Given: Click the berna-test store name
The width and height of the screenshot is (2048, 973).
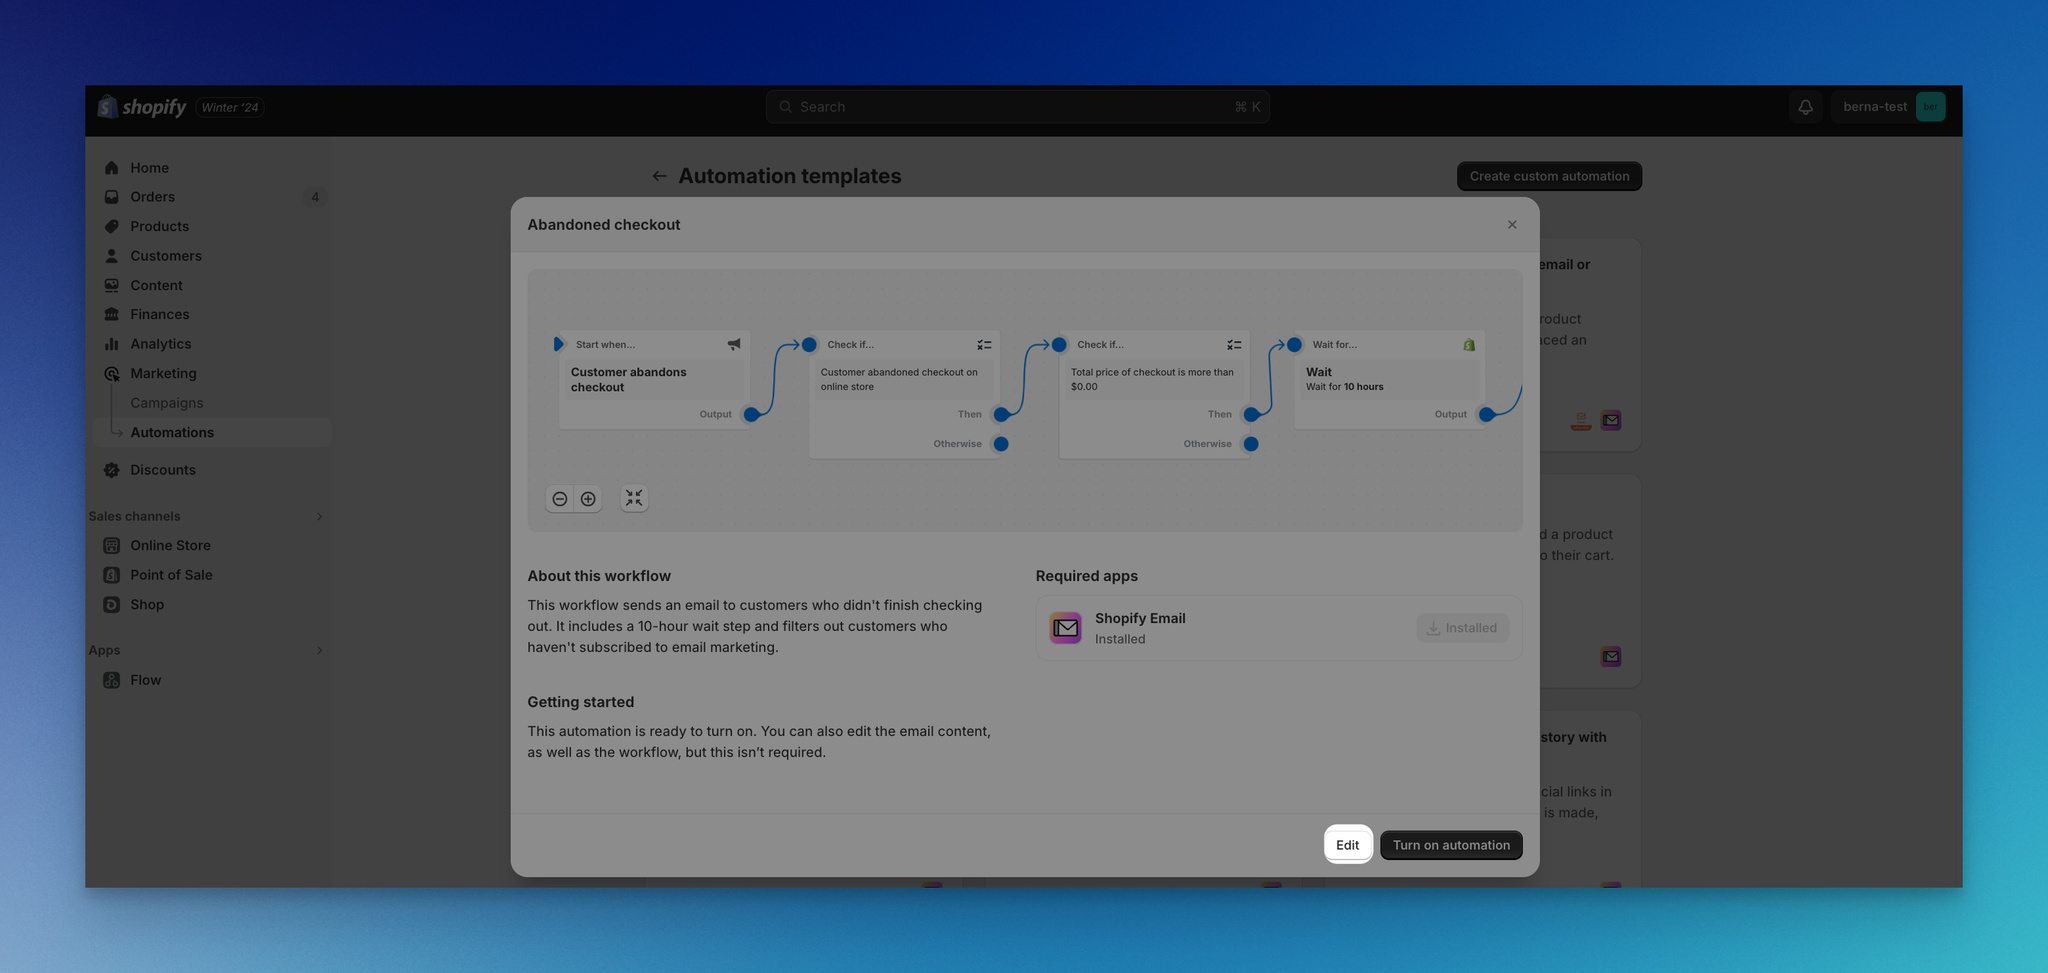Looking at the screenshot, I should point(1875,107).
